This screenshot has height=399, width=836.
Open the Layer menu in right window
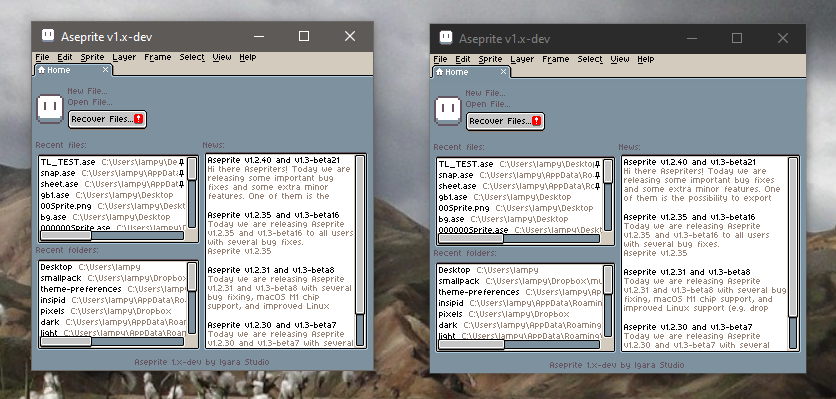click(522, 59)
